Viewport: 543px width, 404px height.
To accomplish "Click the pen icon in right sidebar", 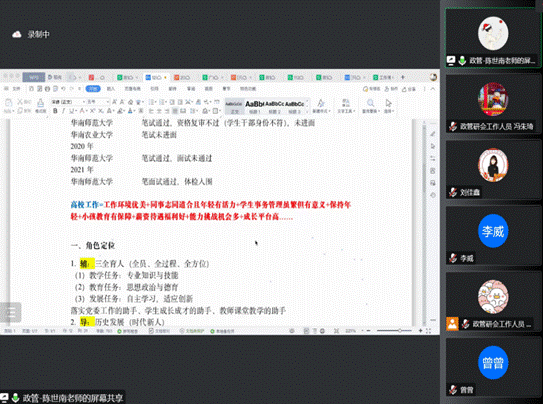I will tap(433, 134).
